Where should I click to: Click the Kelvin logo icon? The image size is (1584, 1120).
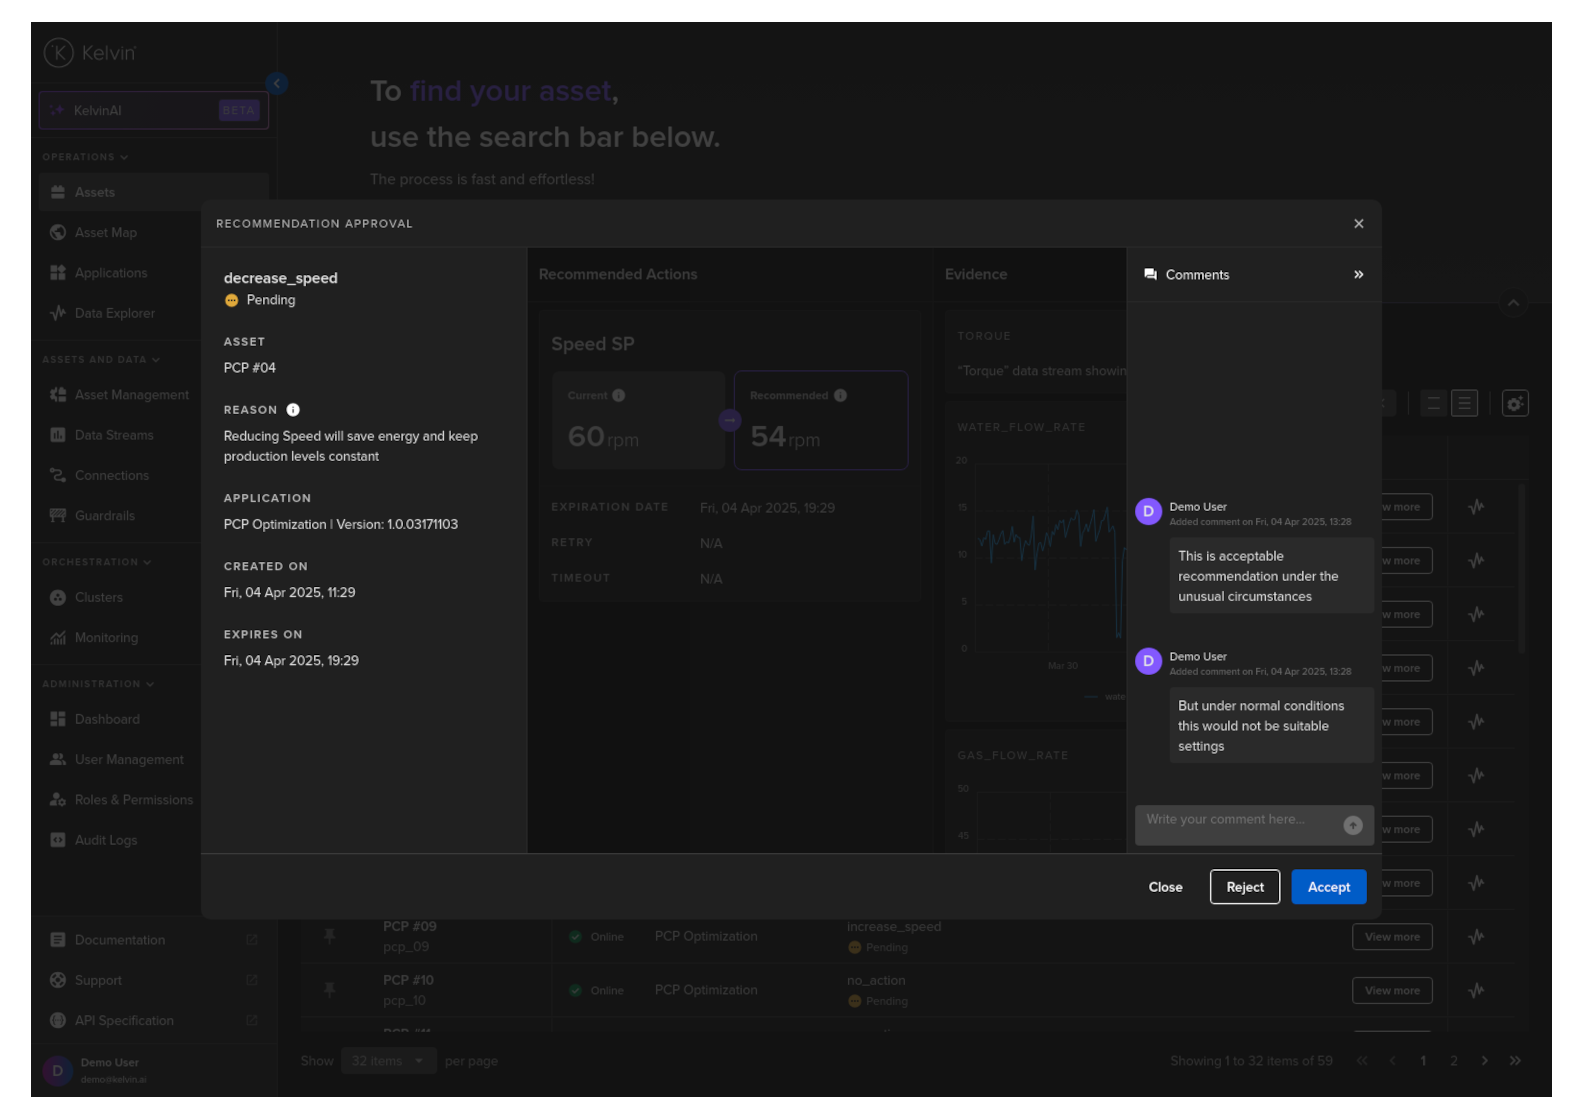pyautogui.click(x=59, y=53)
